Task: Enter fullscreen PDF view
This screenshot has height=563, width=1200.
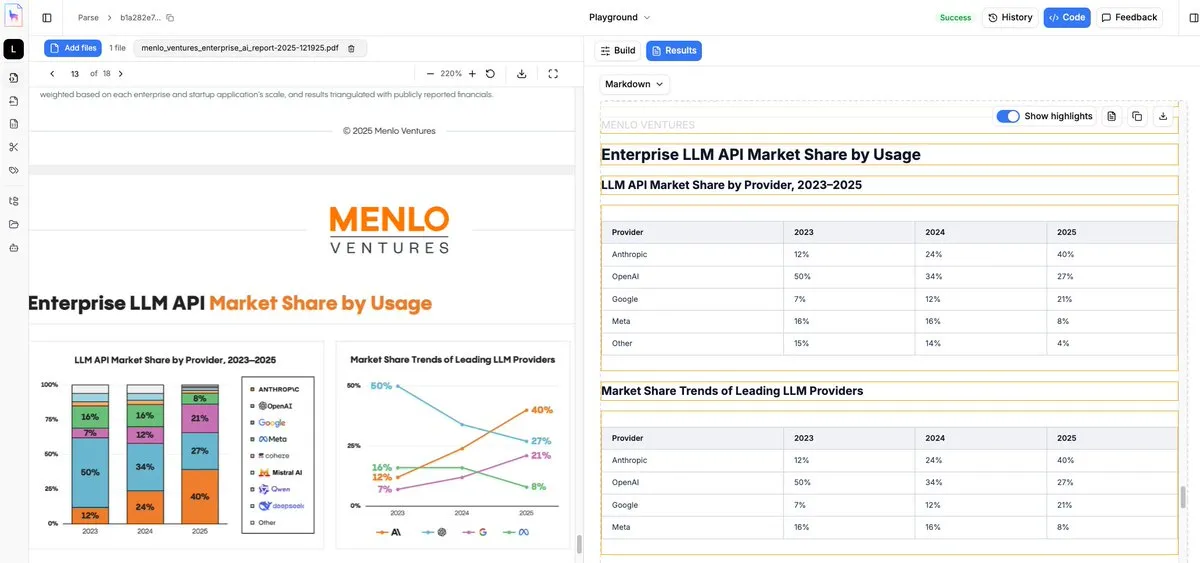Action: (553, 74)
